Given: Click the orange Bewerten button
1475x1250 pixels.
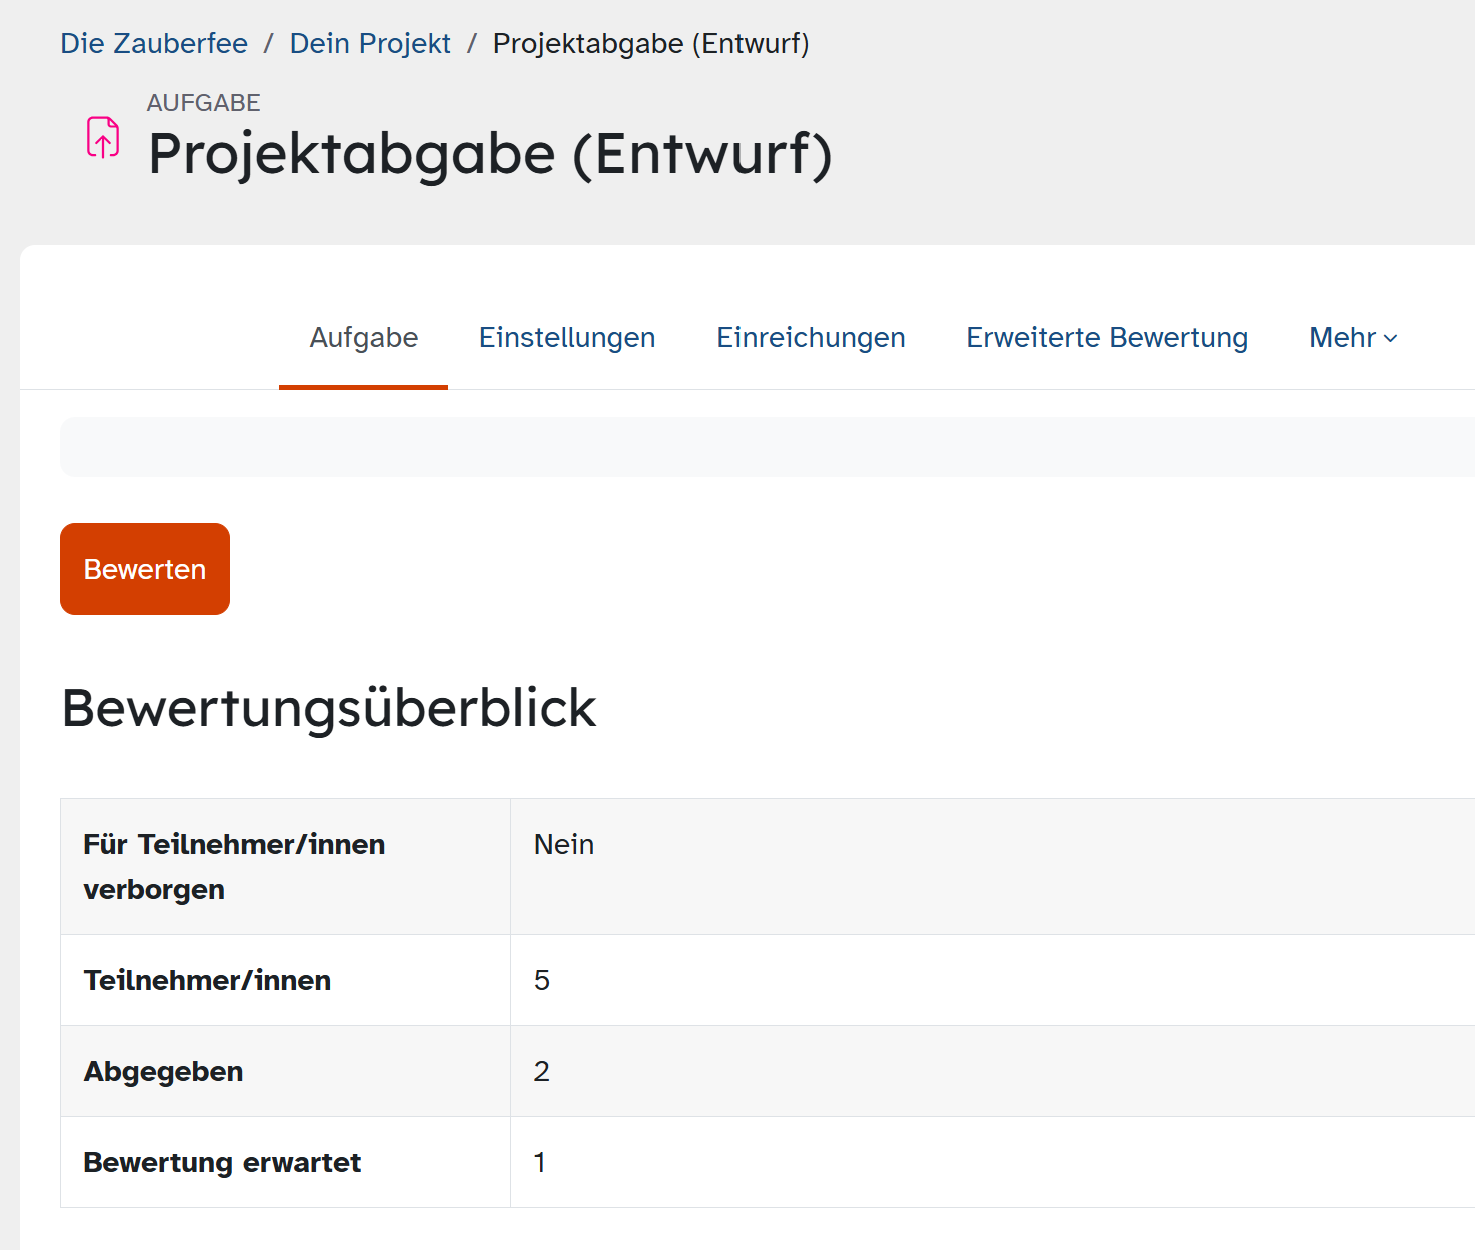Looking at the screenshot, I should coord(145,569).
